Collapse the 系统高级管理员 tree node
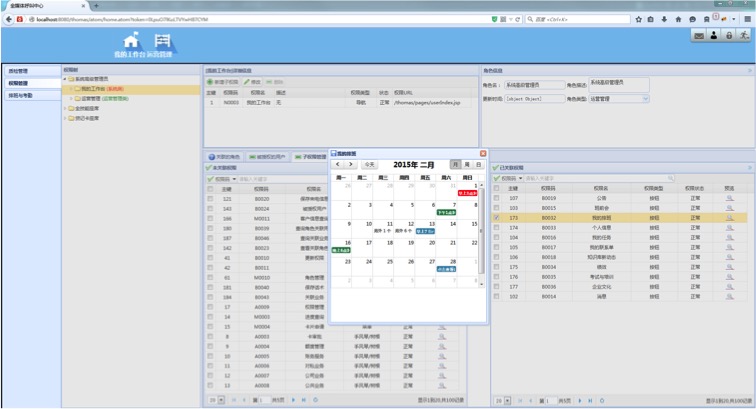The image size is (756, 409). pos(66,78)
